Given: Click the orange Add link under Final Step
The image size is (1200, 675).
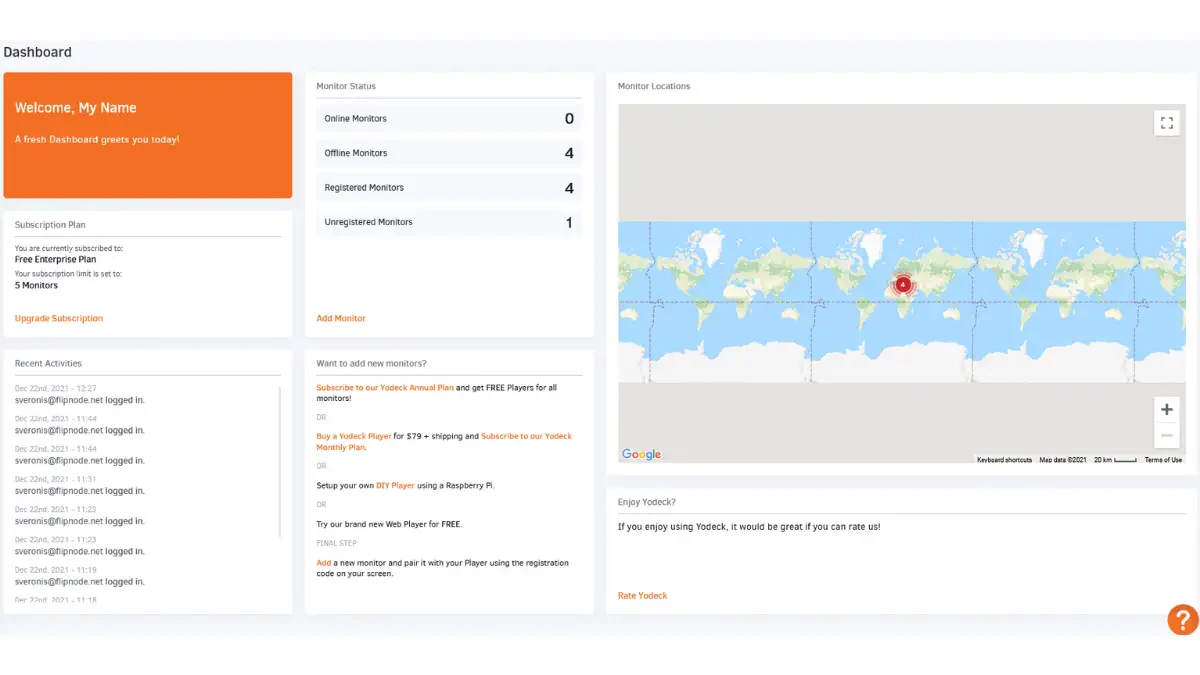Looking at the screenshot, I should [323, 563].
